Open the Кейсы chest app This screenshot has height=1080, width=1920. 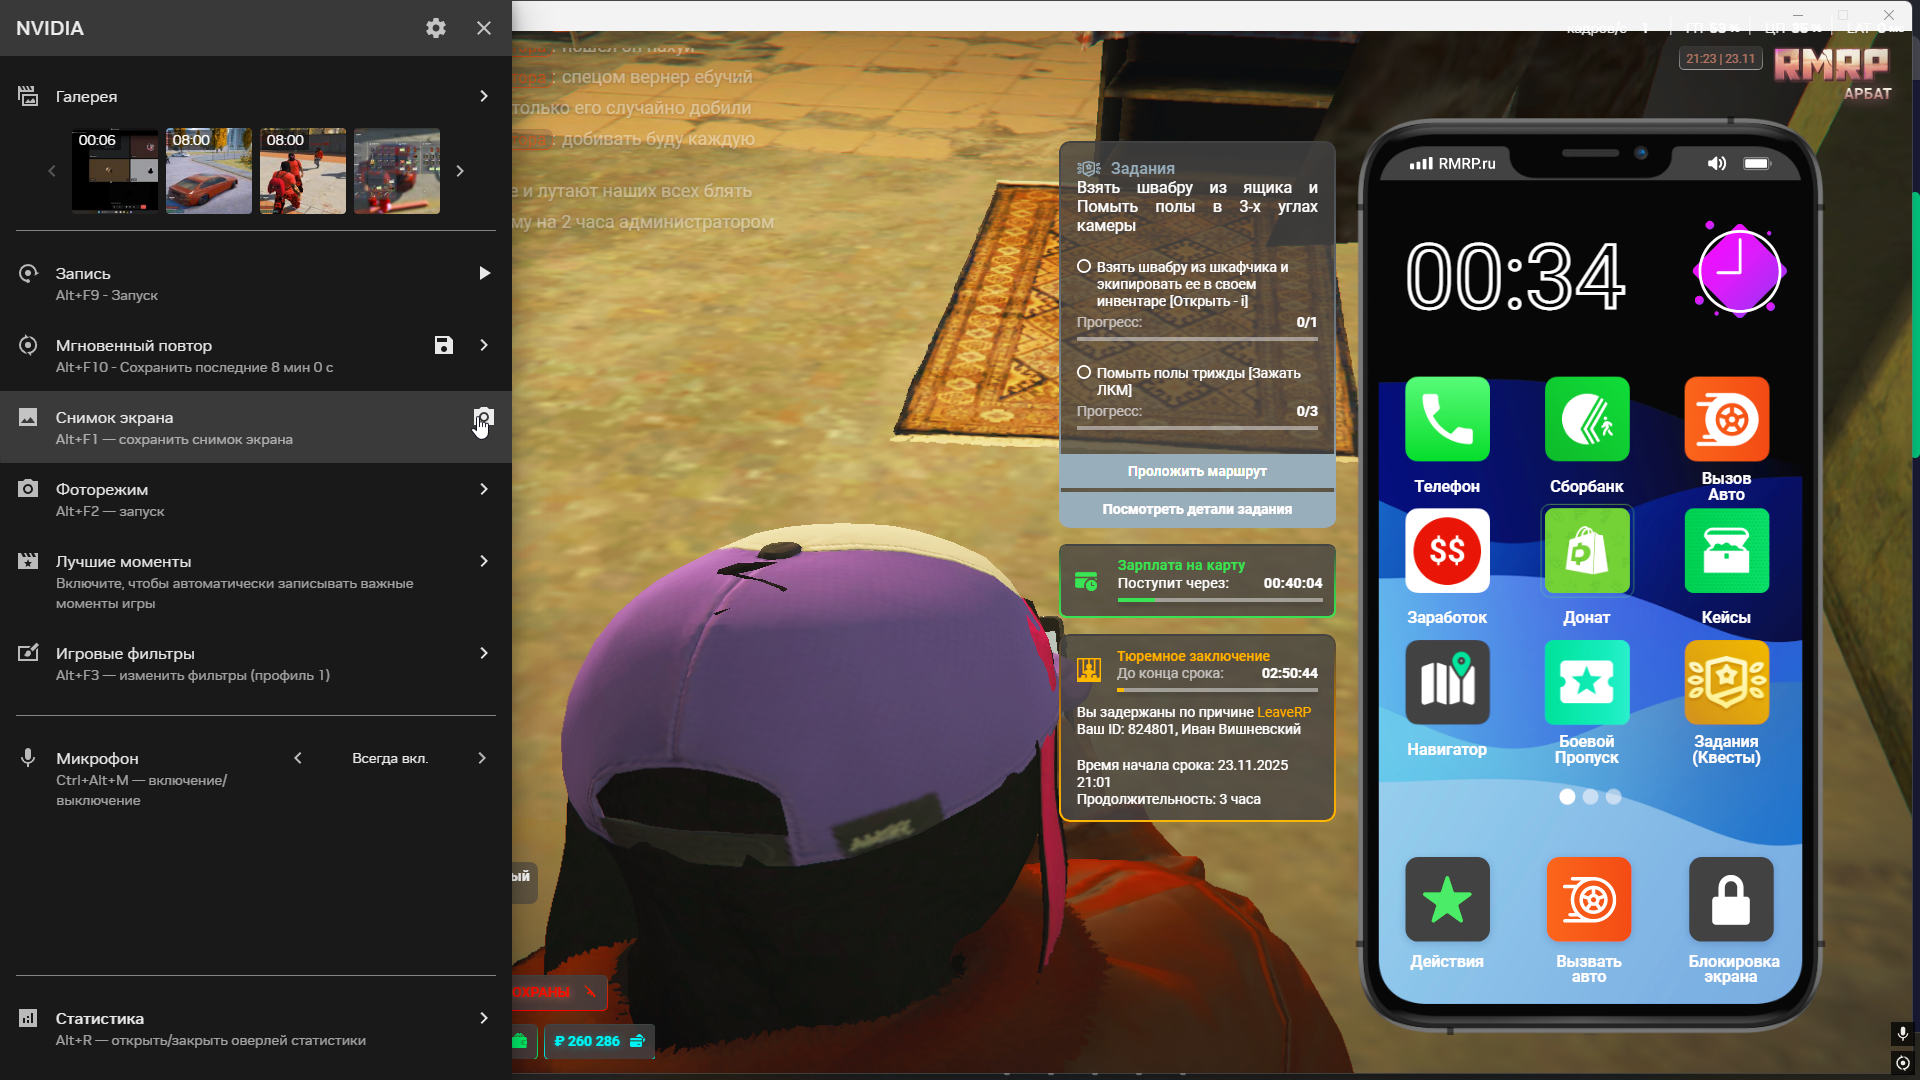pos(1726,551)
